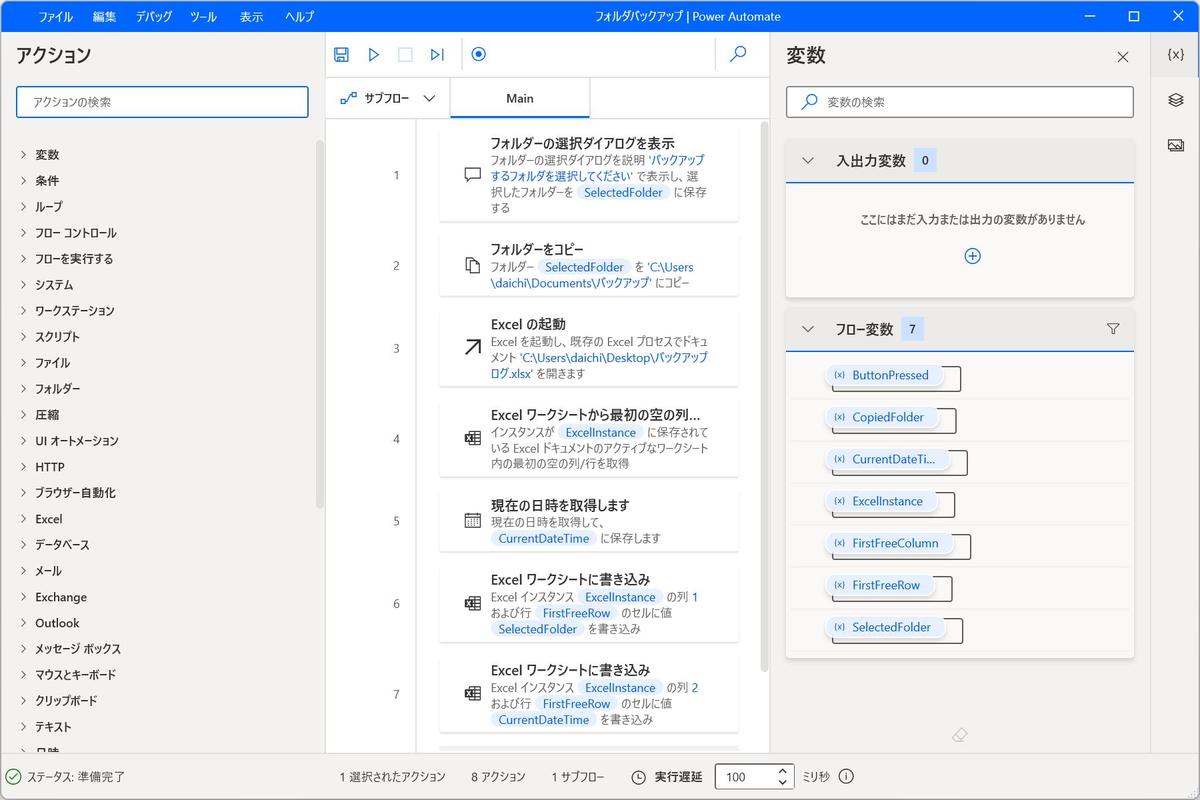Image resolution: width=1200 pixels, height=800 pixels.
Task: Run the flow with the play icon
Action: click(373, 55)
